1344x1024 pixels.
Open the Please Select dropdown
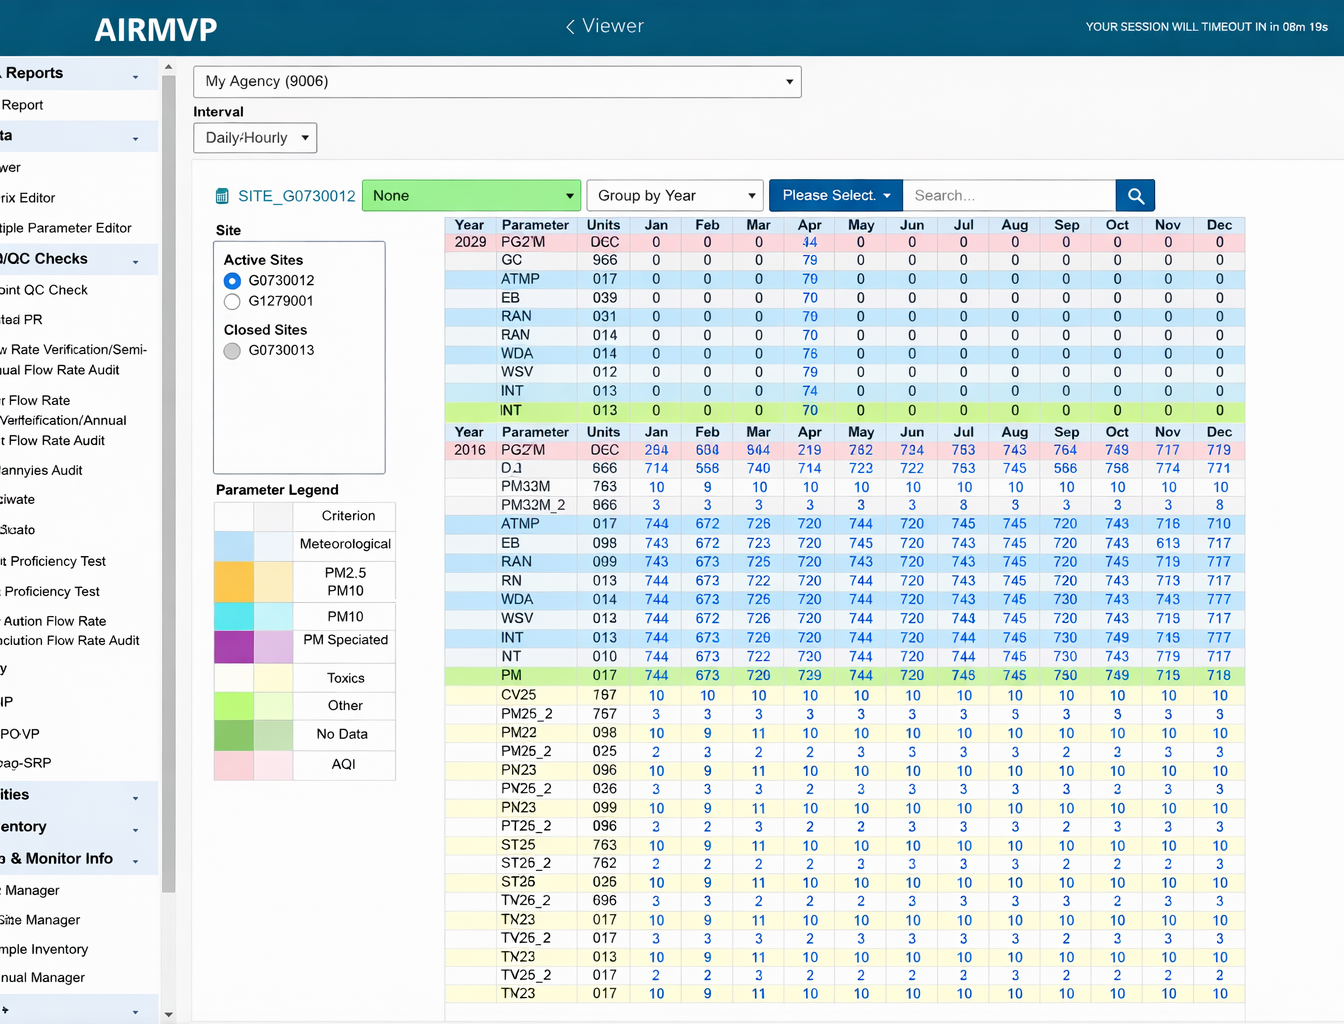click(835, 195)
